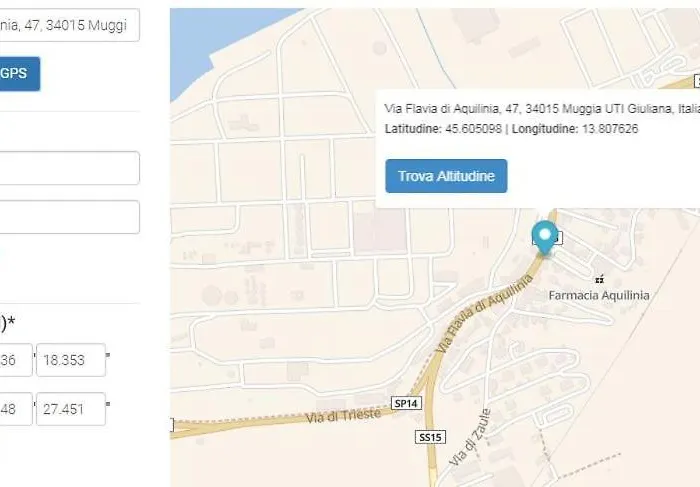This screenshot has height=487, width=700.
Task: Click the minutes field showing 36
Action: [x=16, y=360]
